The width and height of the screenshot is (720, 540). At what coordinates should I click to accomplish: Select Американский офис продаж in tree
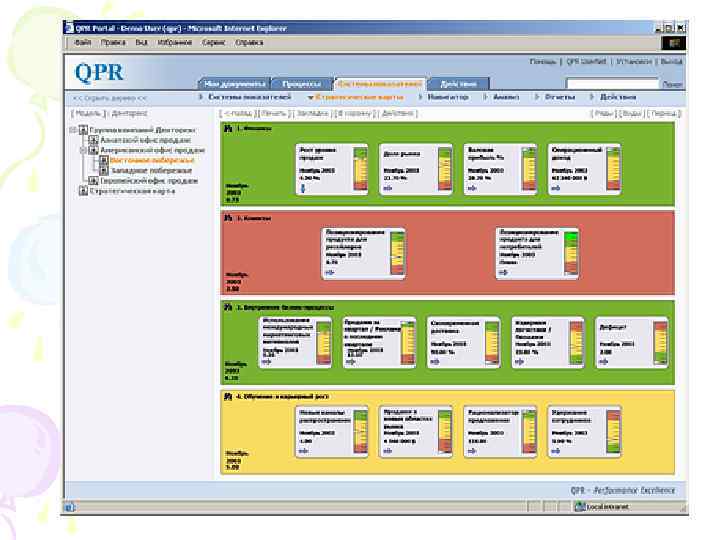click(152, 150)
